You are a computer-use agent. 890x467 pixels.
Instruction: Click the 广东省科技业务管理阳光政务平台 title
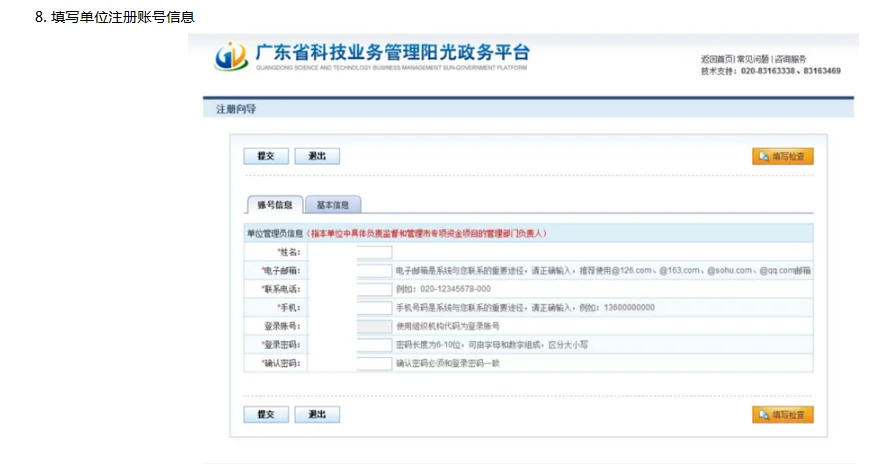[x=392, y=52]
